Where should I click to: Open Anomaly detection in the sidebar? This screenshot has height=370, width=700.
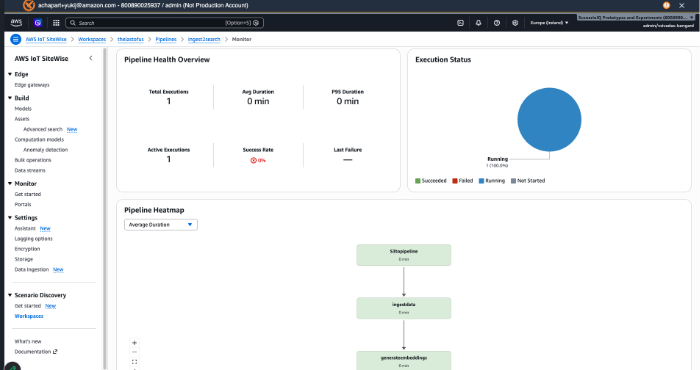[x=46, y=150]
